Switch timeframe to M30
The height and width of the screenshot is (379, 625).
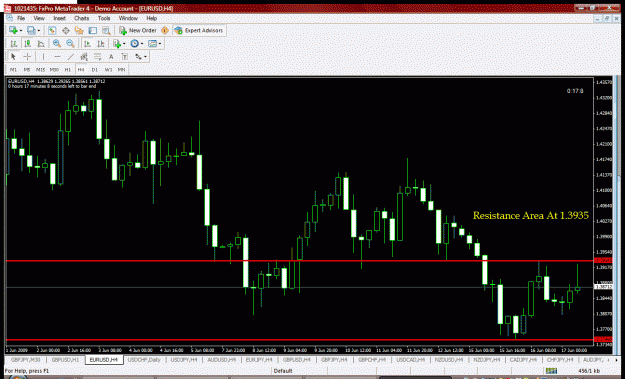coord(54,69)
